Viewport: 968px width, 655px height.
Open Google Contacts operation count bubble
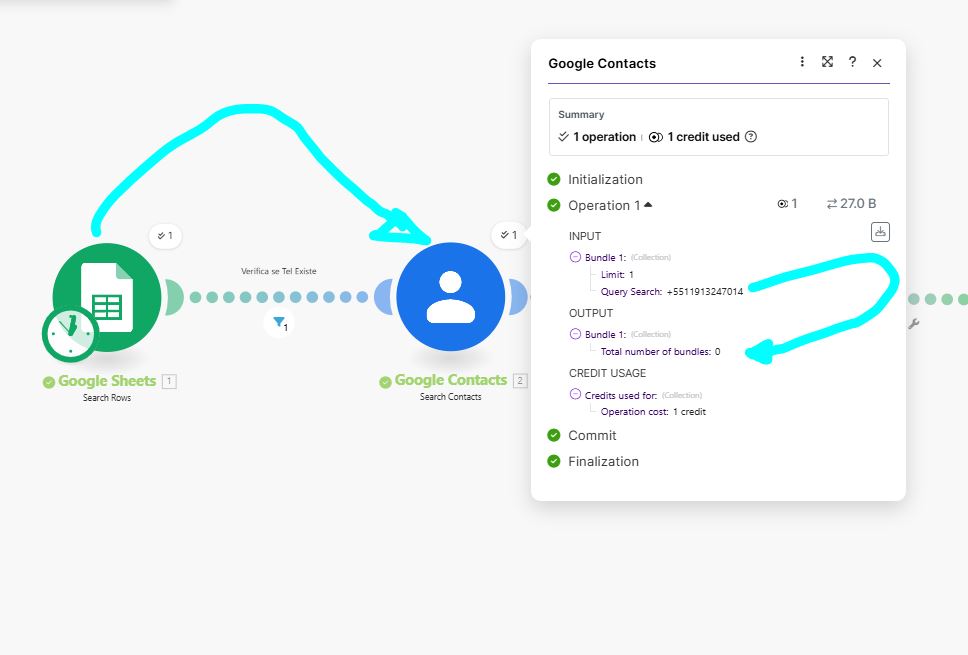[x=508, y=235]
